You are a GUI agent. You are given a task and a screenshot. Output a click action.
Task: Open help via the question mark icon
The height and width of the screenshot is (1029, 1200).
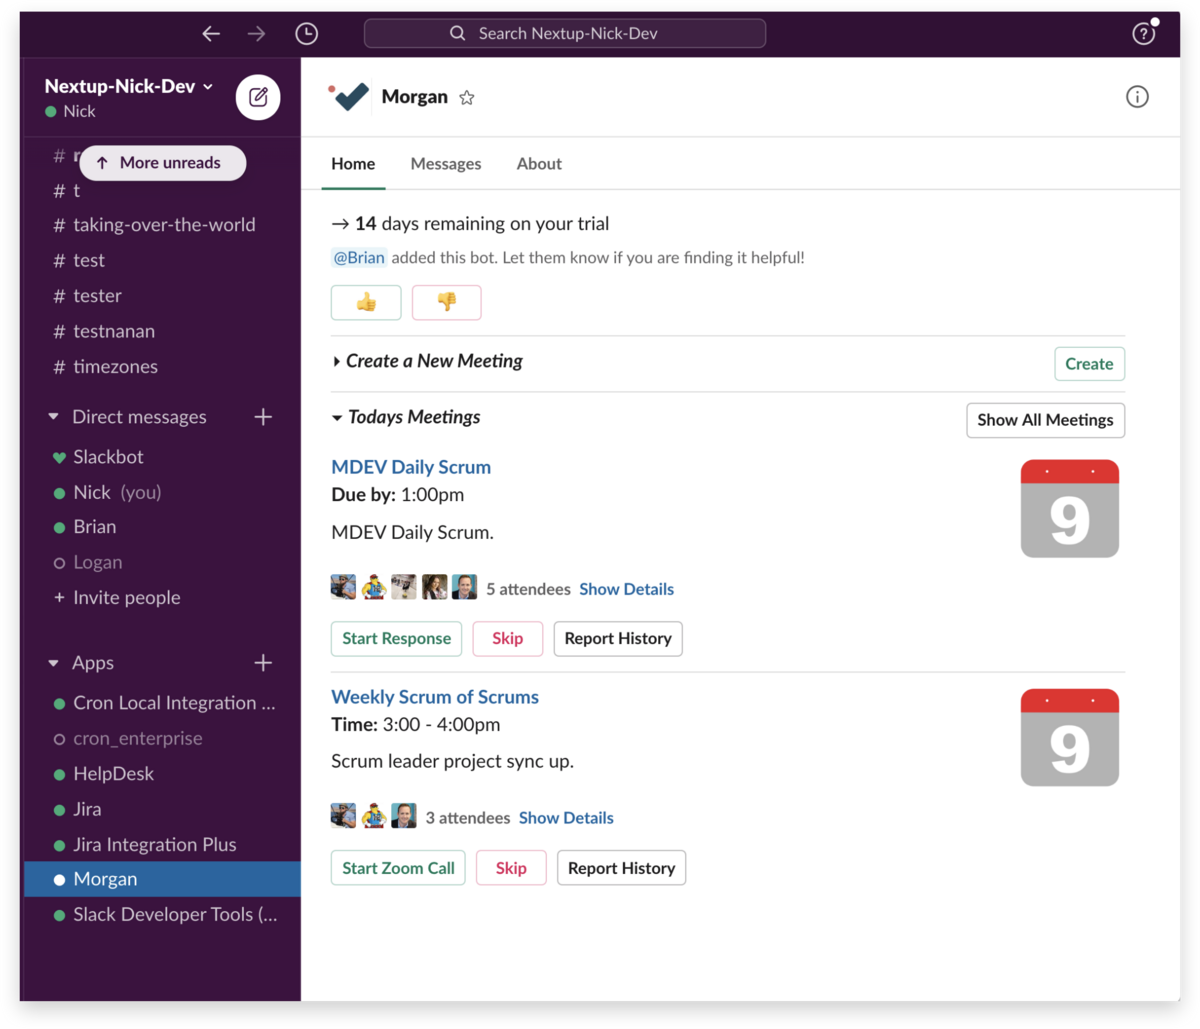coord(1143,34)
